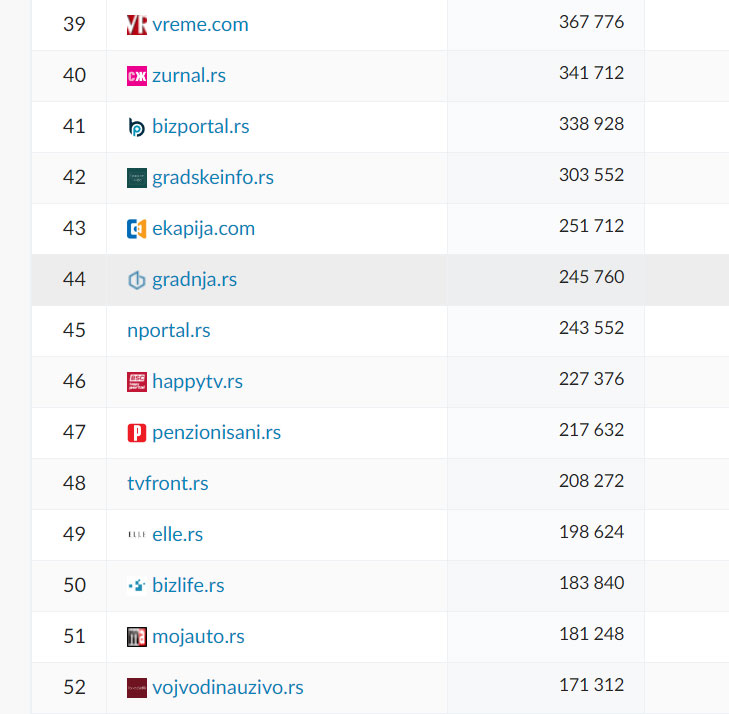Open the mojauto.rs link
Viewport: 729px width, 714px height.
198,636
